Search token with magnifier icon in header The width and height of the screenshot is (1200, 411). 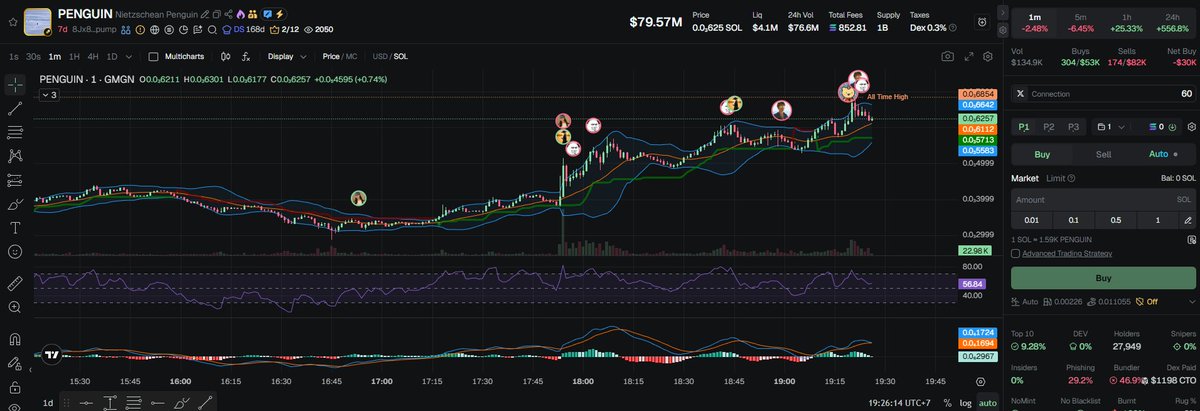pos(212,30)
